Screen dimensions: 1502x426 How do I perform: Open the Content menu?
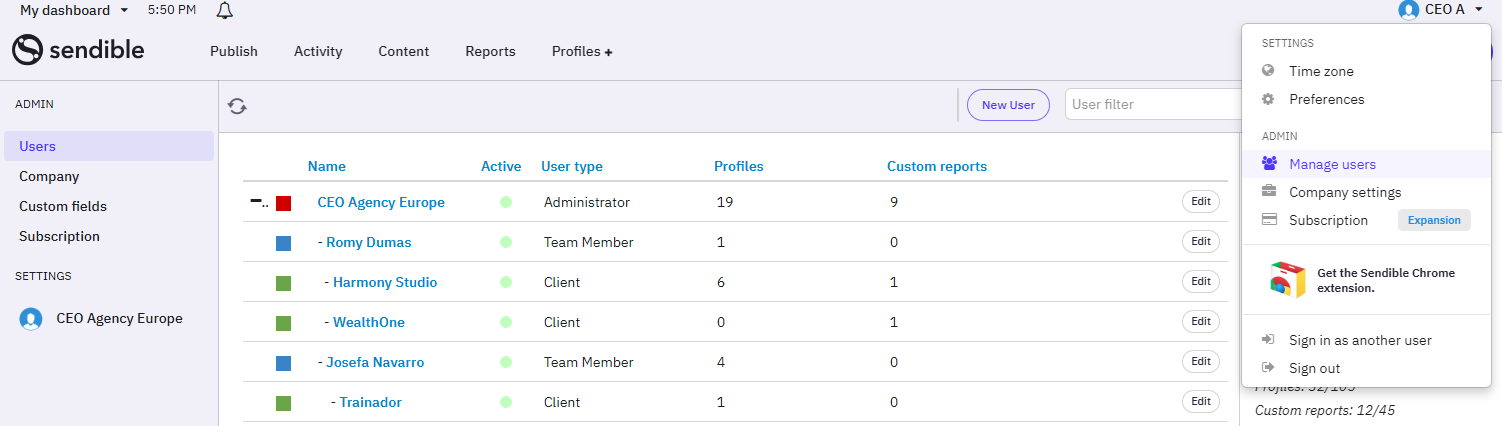tap(404, 51)
